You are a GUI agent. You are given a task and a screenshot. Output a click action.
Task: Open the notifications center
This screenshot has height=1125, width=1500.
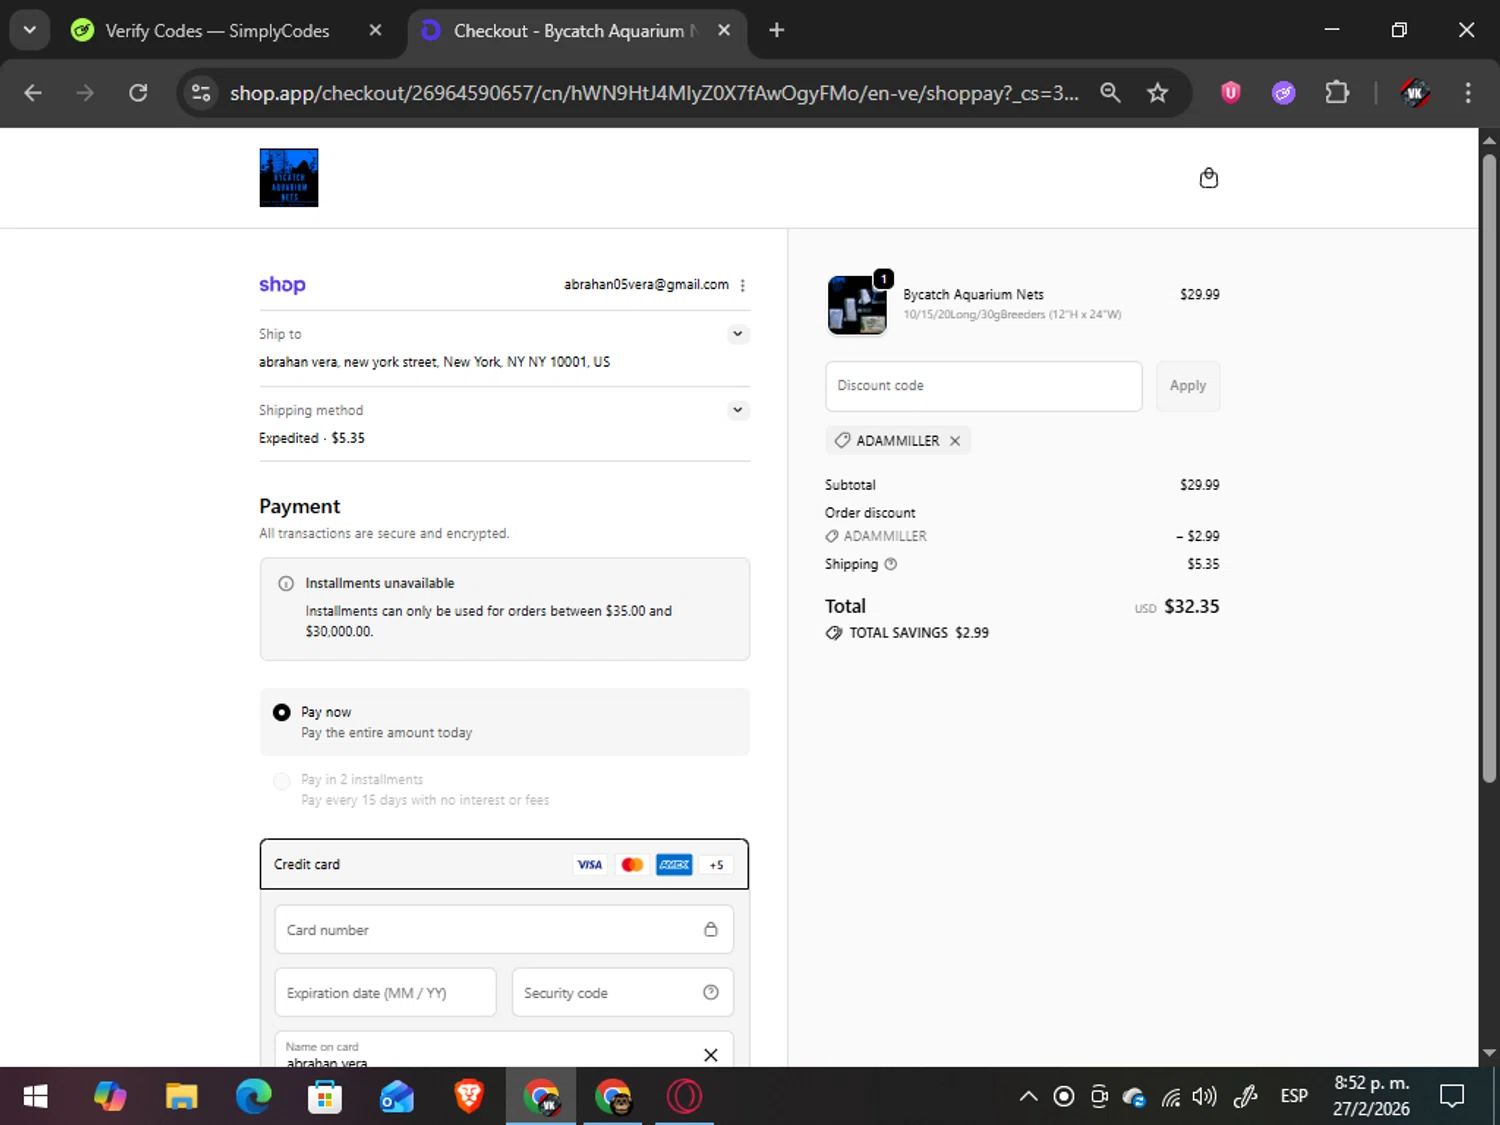click(1452, 1097)
